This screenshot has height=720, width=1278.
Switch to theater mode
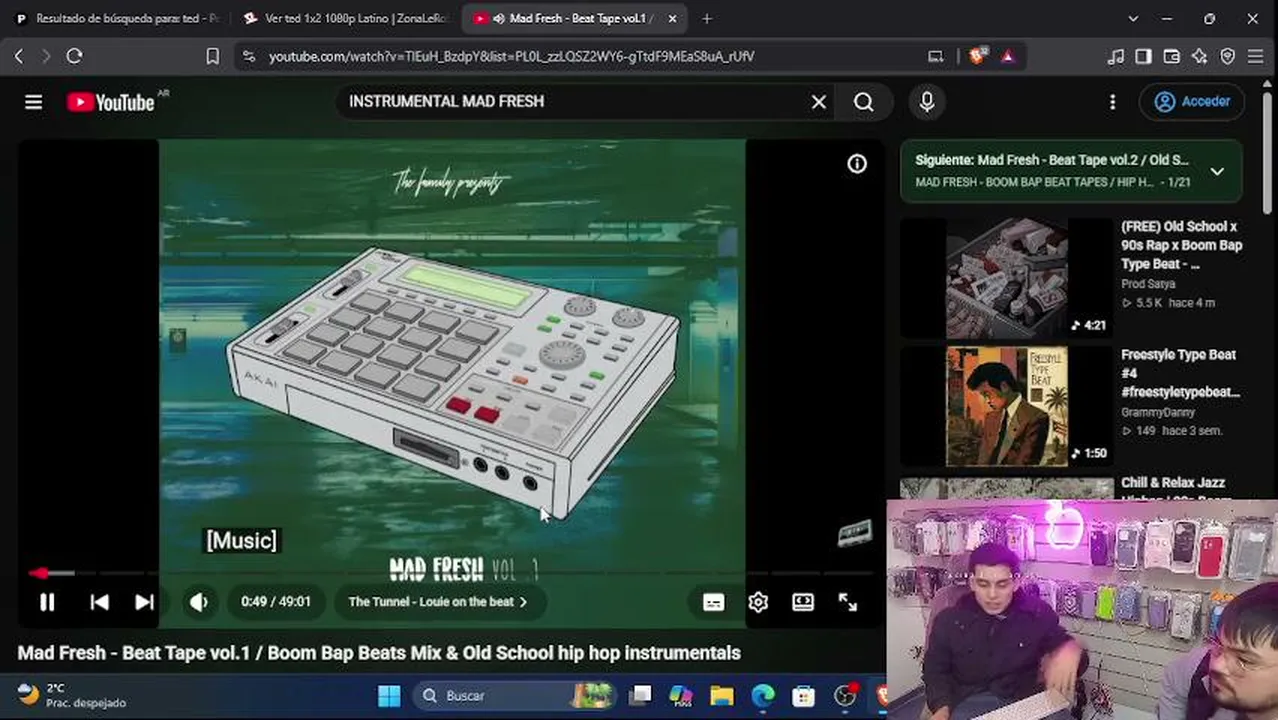803,602
